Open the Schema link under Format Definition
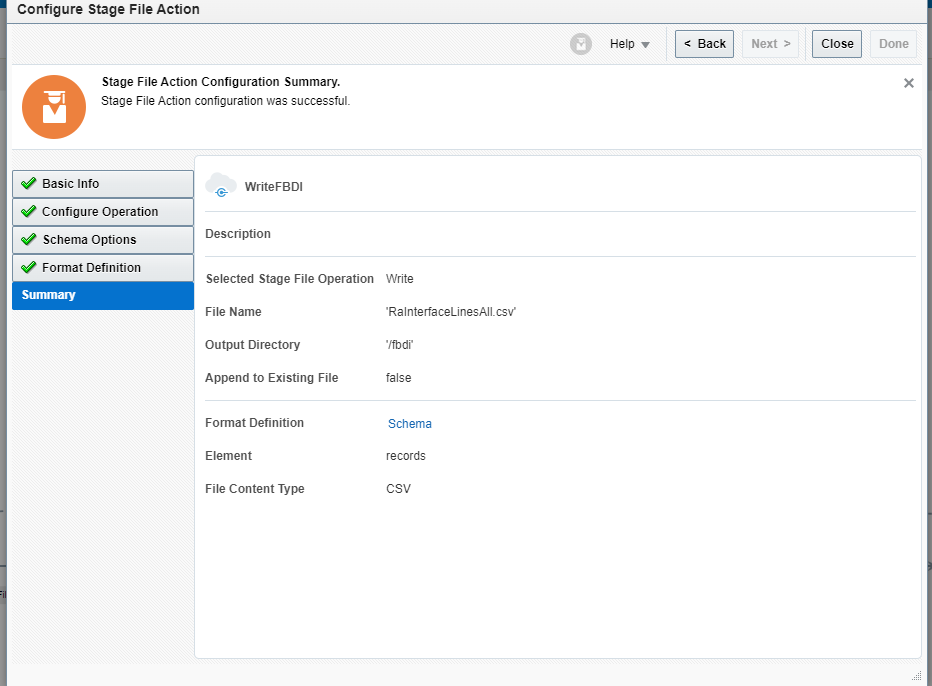932x686 pixels. (x=409, y=423)
